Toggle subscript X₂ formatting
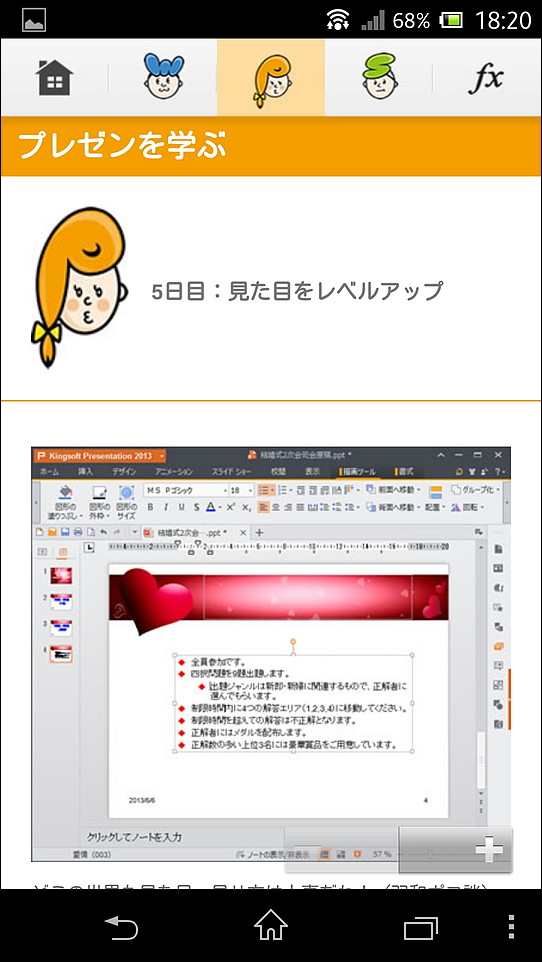 (x=246, y=507)
